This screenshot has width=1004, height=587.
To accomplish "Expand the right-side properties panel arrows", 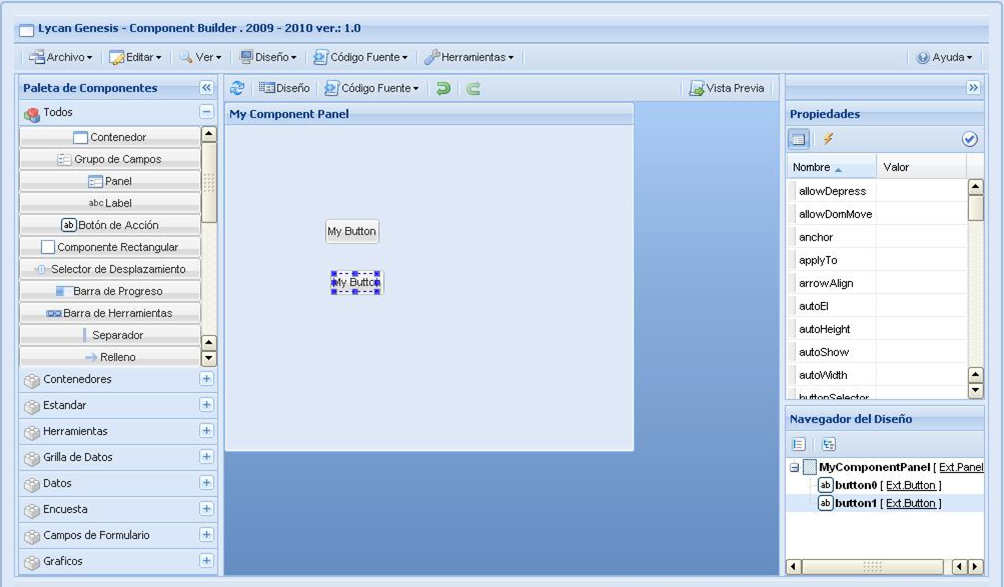I will 973,88.
